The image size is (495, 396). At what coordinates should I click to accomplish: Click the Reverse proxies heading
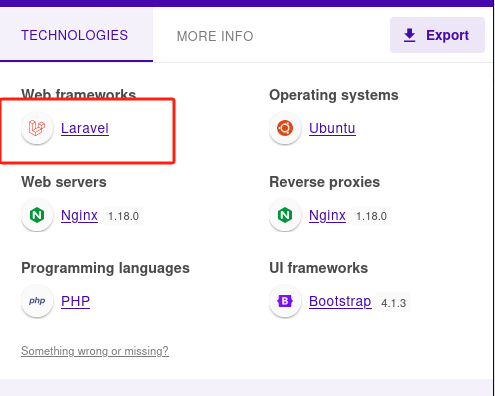click(x=324, y=182)
